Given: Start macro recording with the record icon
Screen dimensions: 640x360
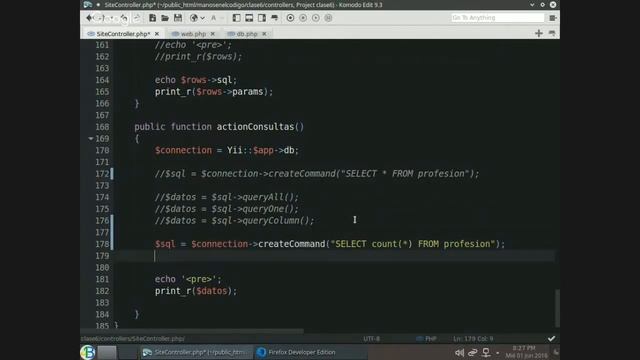Looking at the screenshot, I should 290,18.
